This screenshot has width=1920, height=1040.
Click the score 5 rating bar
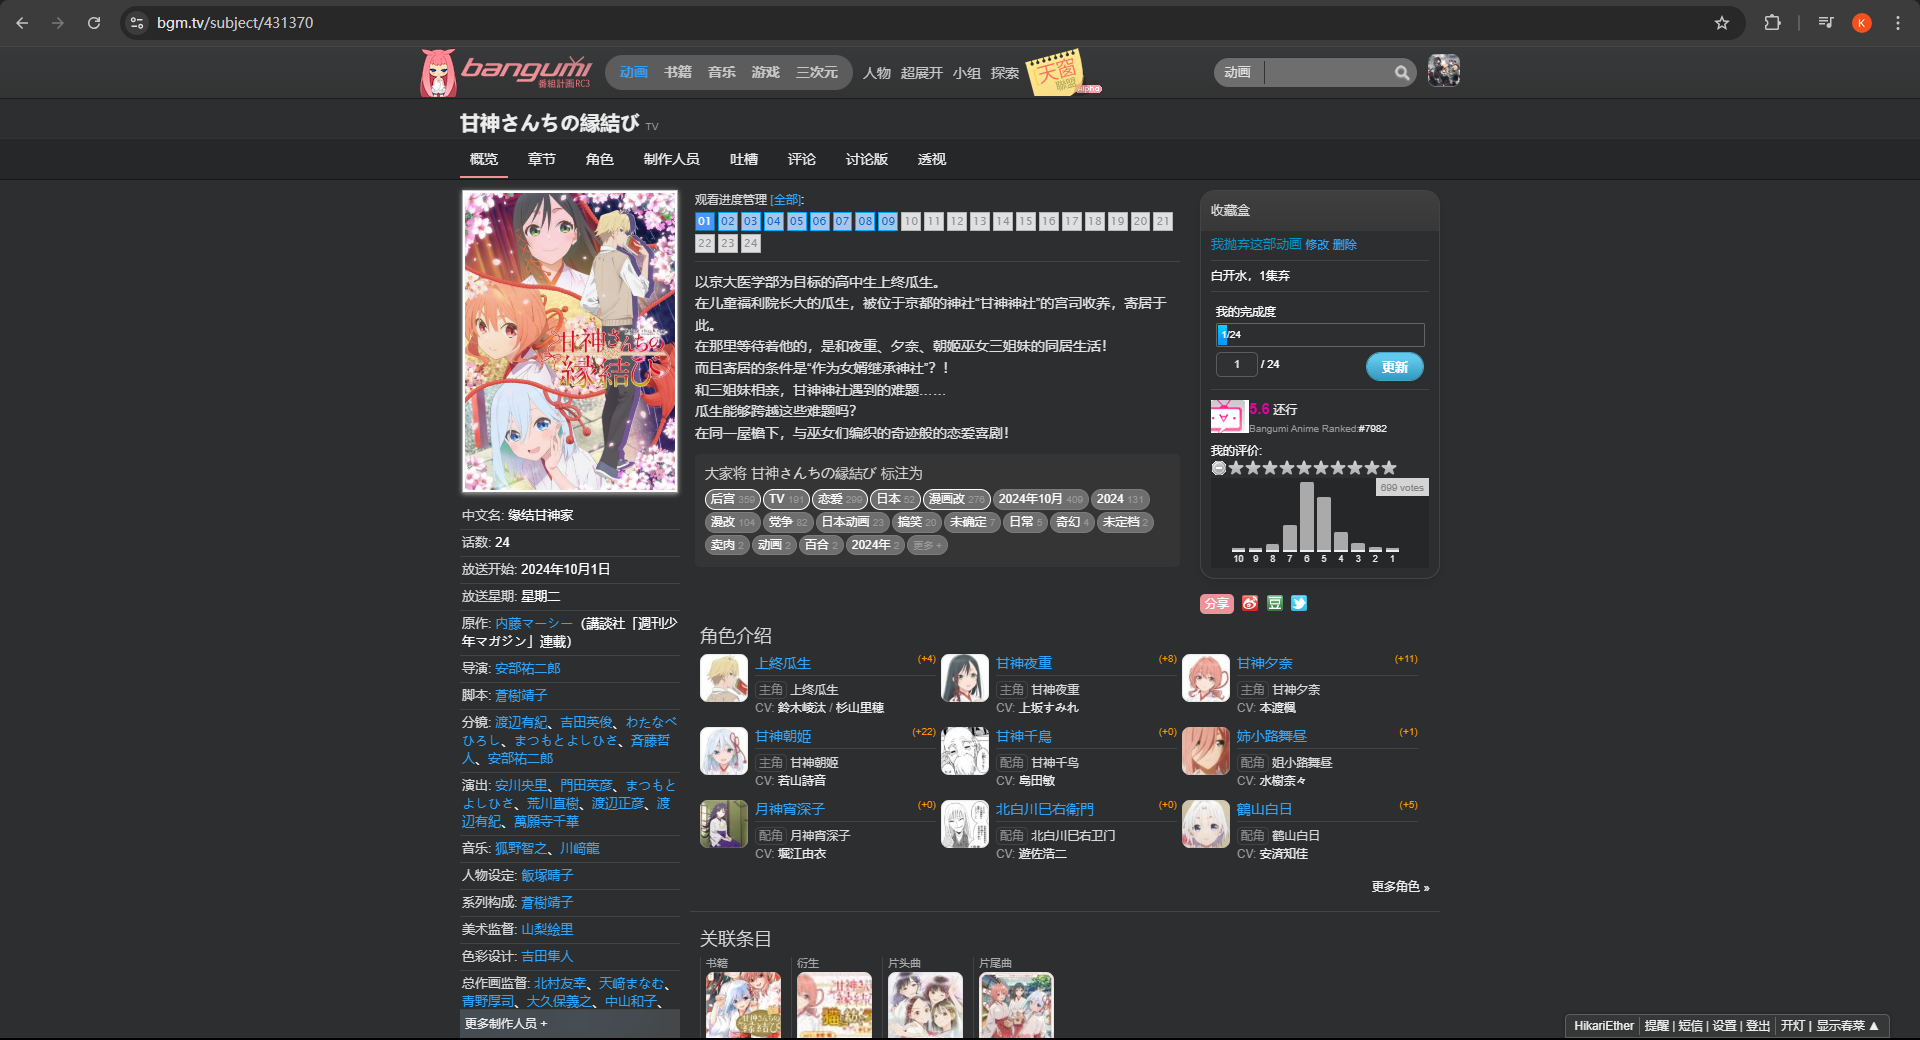[x=1324, y=524]
